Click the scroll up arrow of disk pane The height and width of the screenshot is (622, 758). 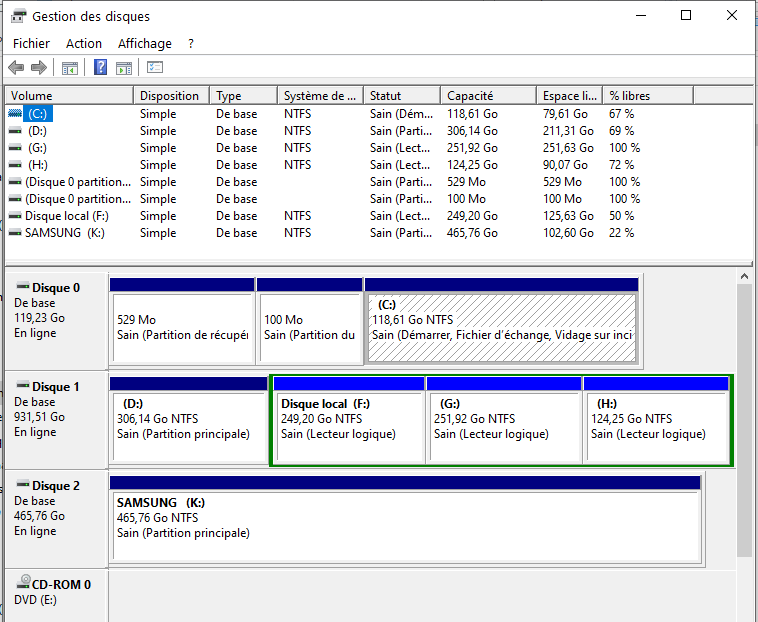744,276
